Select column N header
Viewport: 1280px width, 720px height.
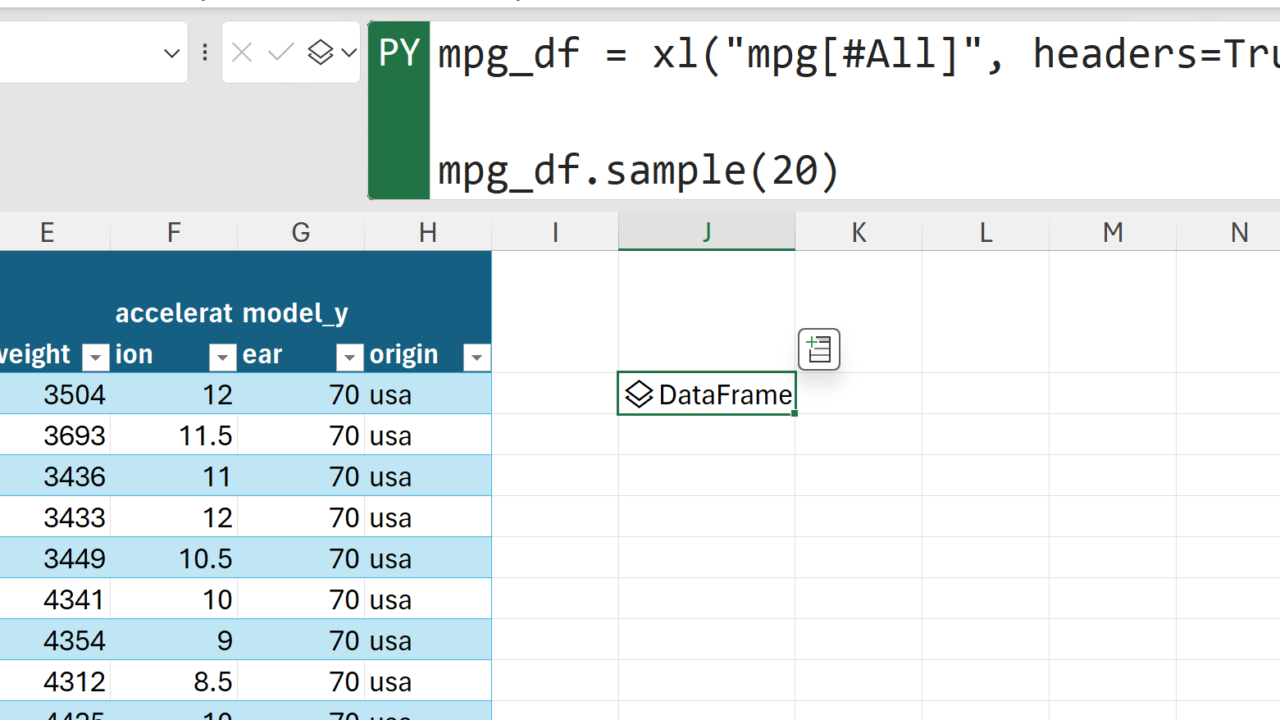pos(1229,232)
